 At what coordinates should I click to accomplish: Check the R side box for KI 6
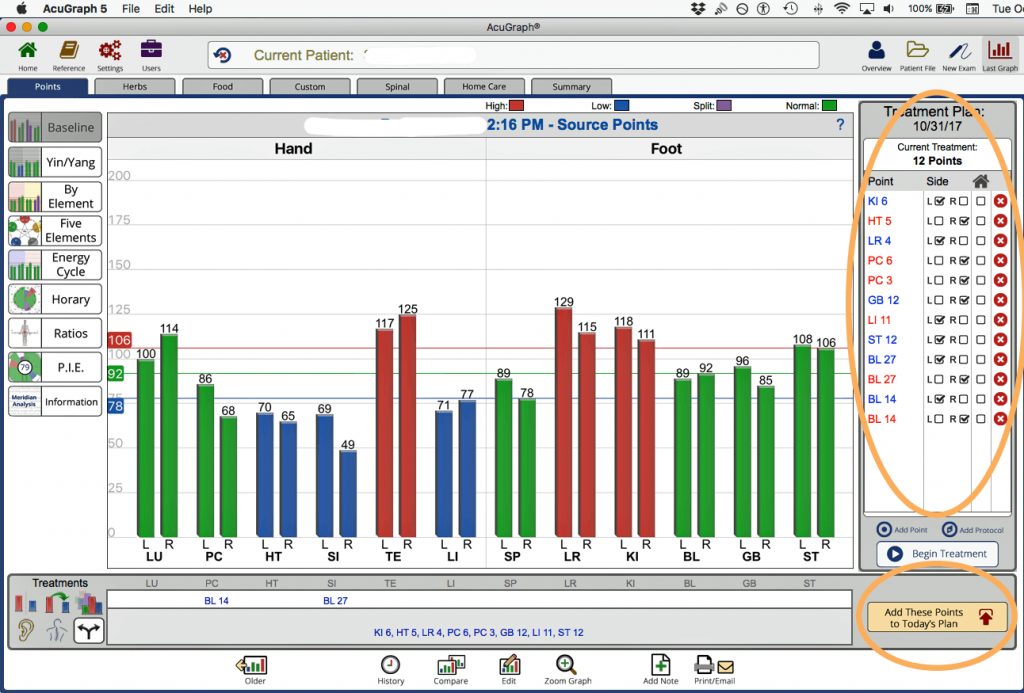point(964,201)
